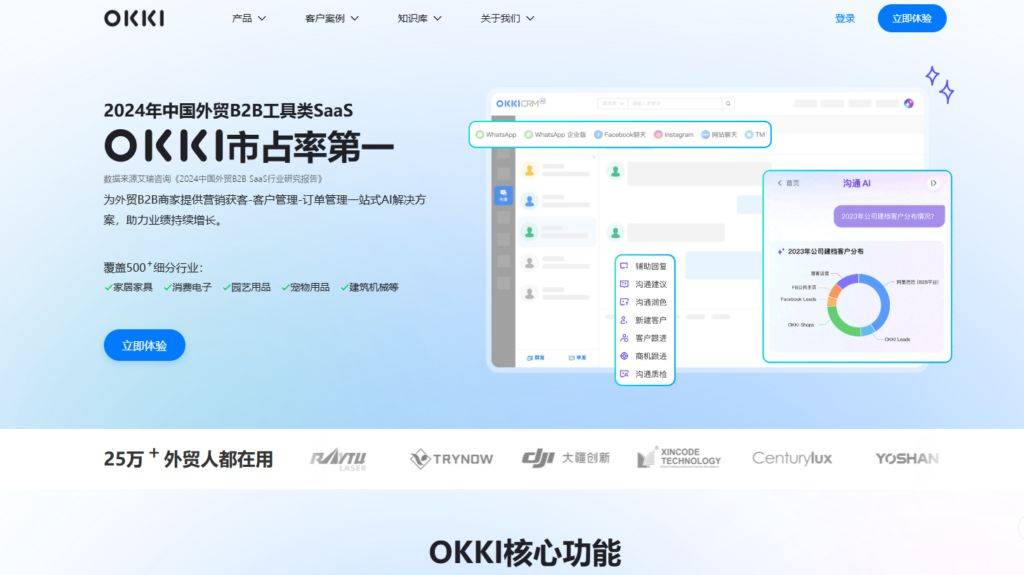Click the donut chart in 沟通 AI panel
Screen dimensions: 1024x575
(x=860, y=303)
